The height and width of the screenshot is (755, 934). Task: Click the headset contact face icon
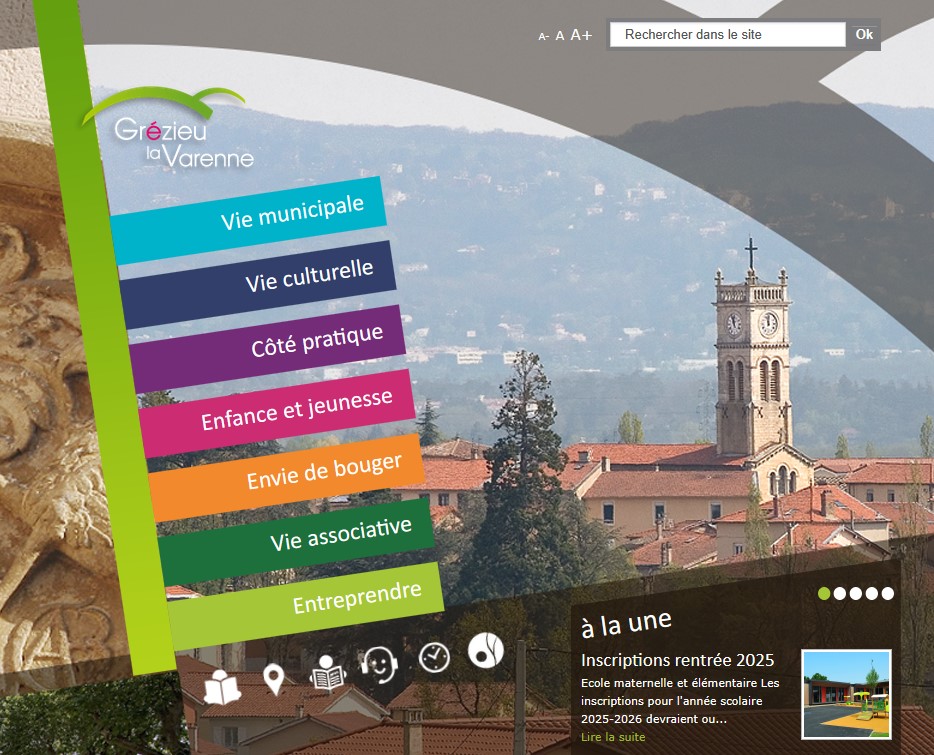click(x=379, y=664)
